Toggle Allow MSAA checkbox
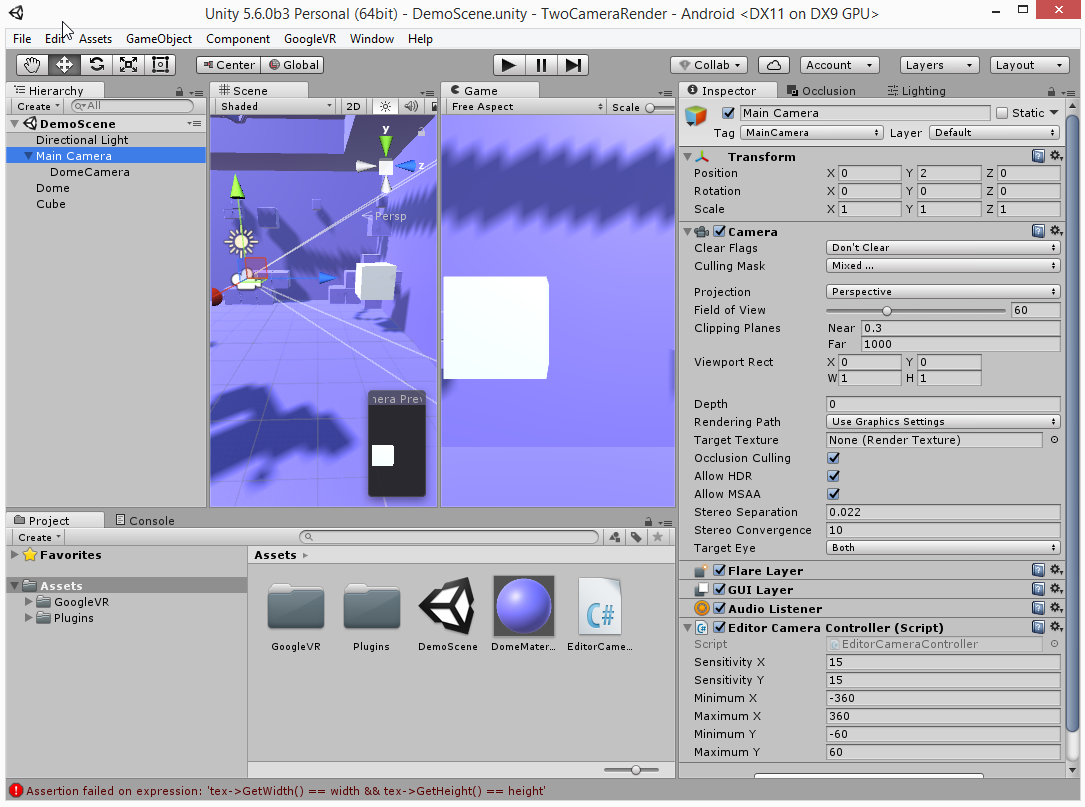The width and height of the screenshot is (1085, 807). (x=833, y=494)
